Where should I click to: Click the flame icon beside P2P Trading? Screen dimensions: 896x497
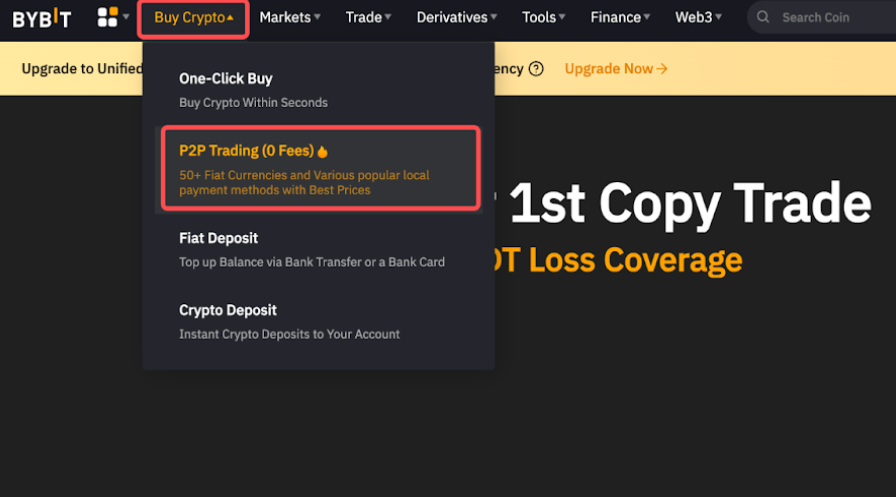(323, 151)
